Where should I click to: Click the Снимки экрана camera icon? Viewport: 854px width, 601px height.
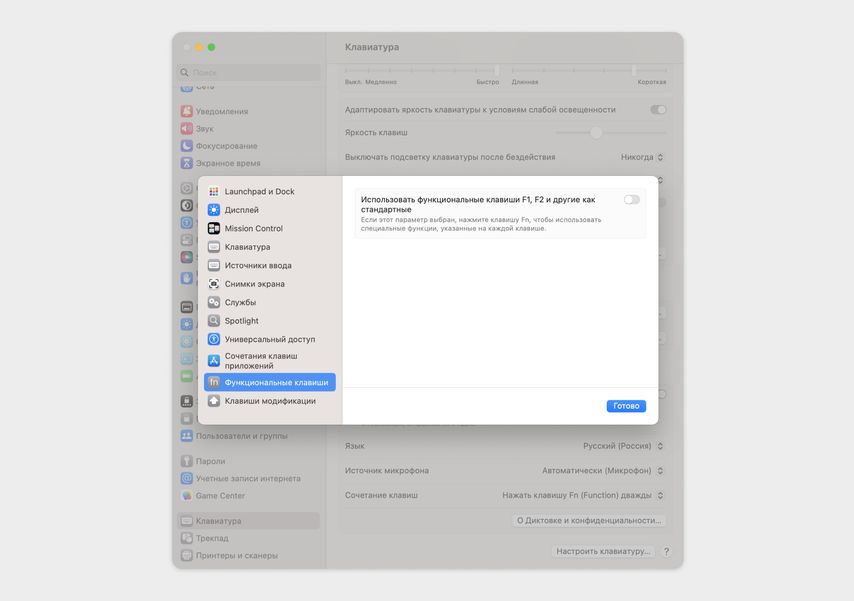pos(214,284)
